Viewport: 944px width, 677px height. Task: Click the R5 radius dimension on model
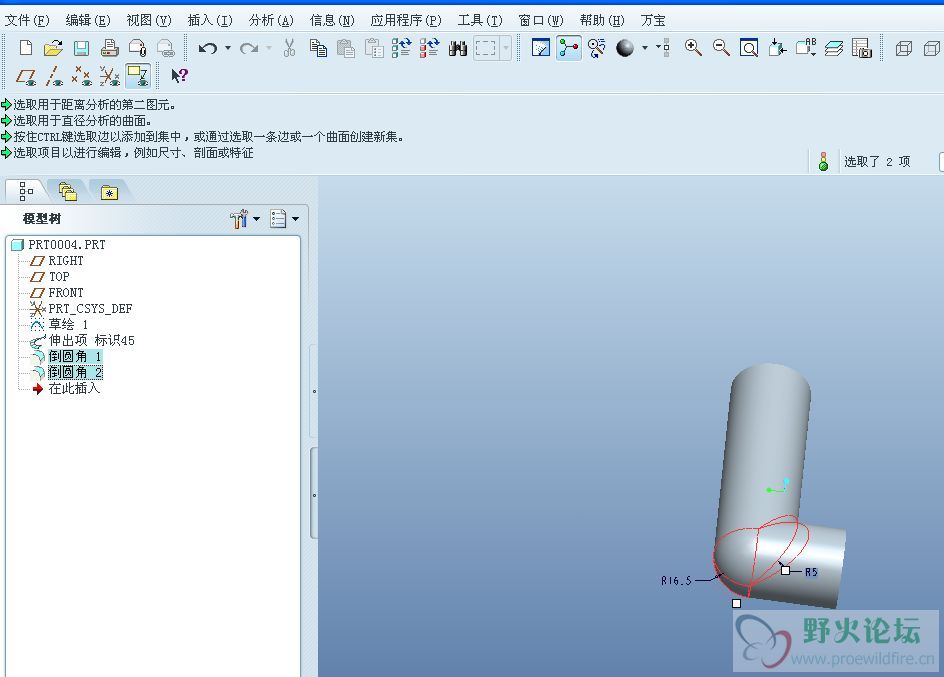[x=810, y=572]
